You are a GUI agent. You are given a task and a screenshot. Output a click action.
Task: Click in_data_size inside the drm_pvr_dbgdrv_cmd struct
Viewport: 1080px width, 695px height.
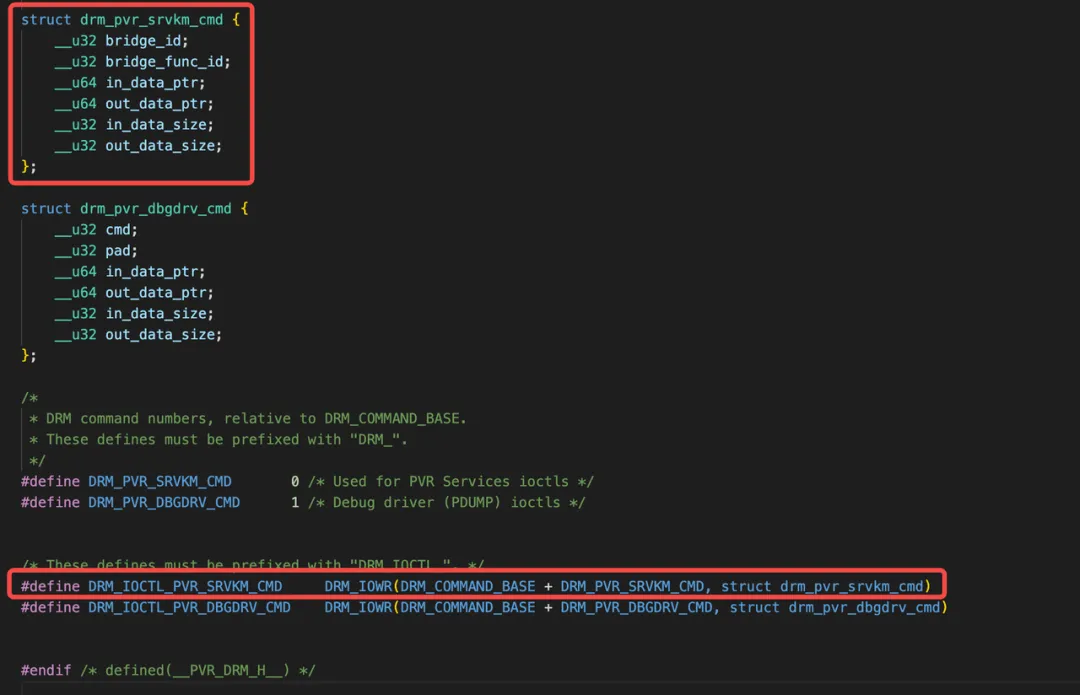click(157, 313)
